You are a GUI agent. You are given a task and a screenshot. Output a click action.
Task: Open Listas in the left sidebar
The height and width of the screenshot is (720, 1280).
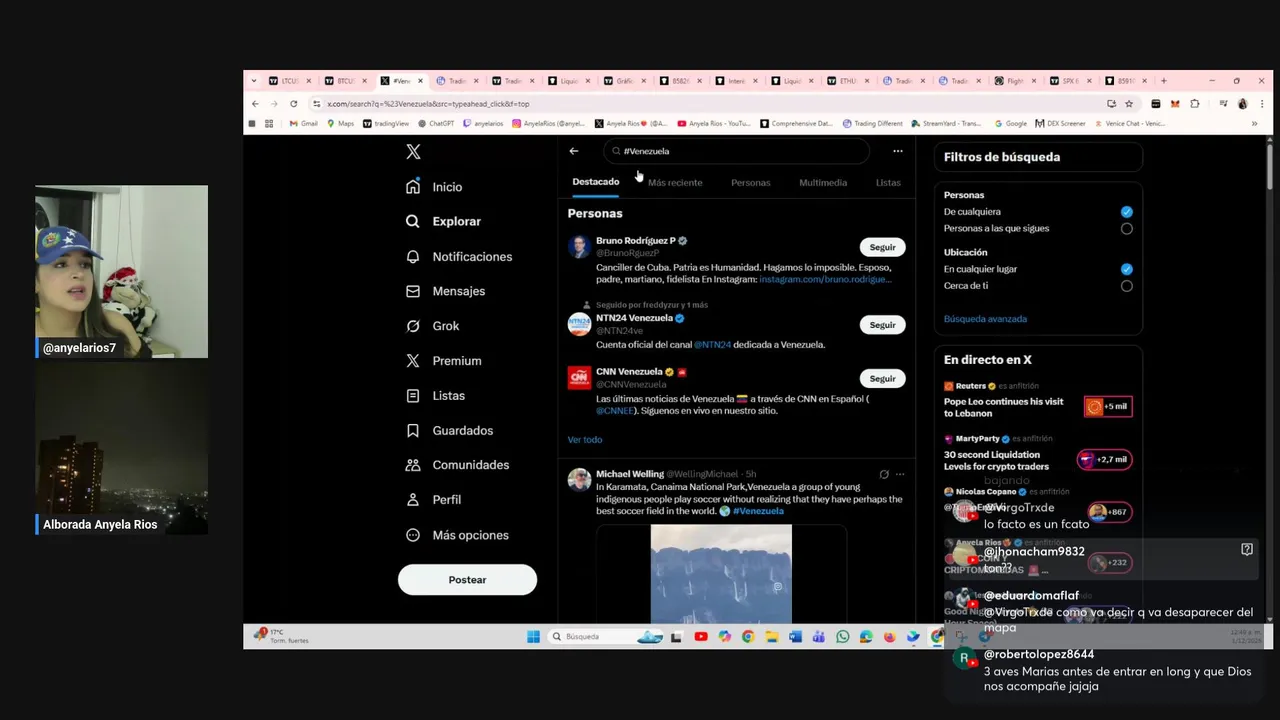coord(435,396)
